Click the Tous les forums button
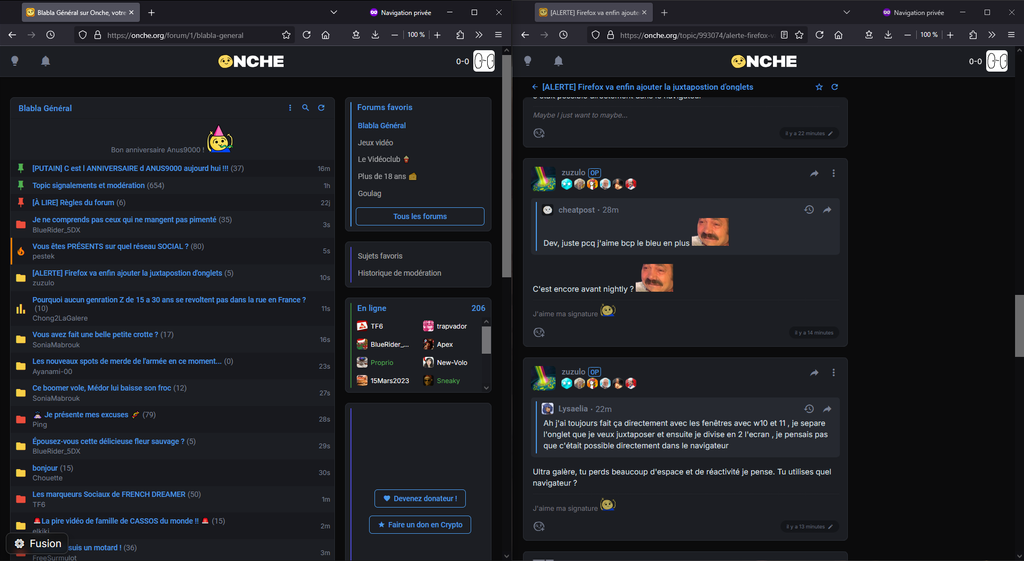This screenshot has width=1024, height=561. tap(420, 216)
